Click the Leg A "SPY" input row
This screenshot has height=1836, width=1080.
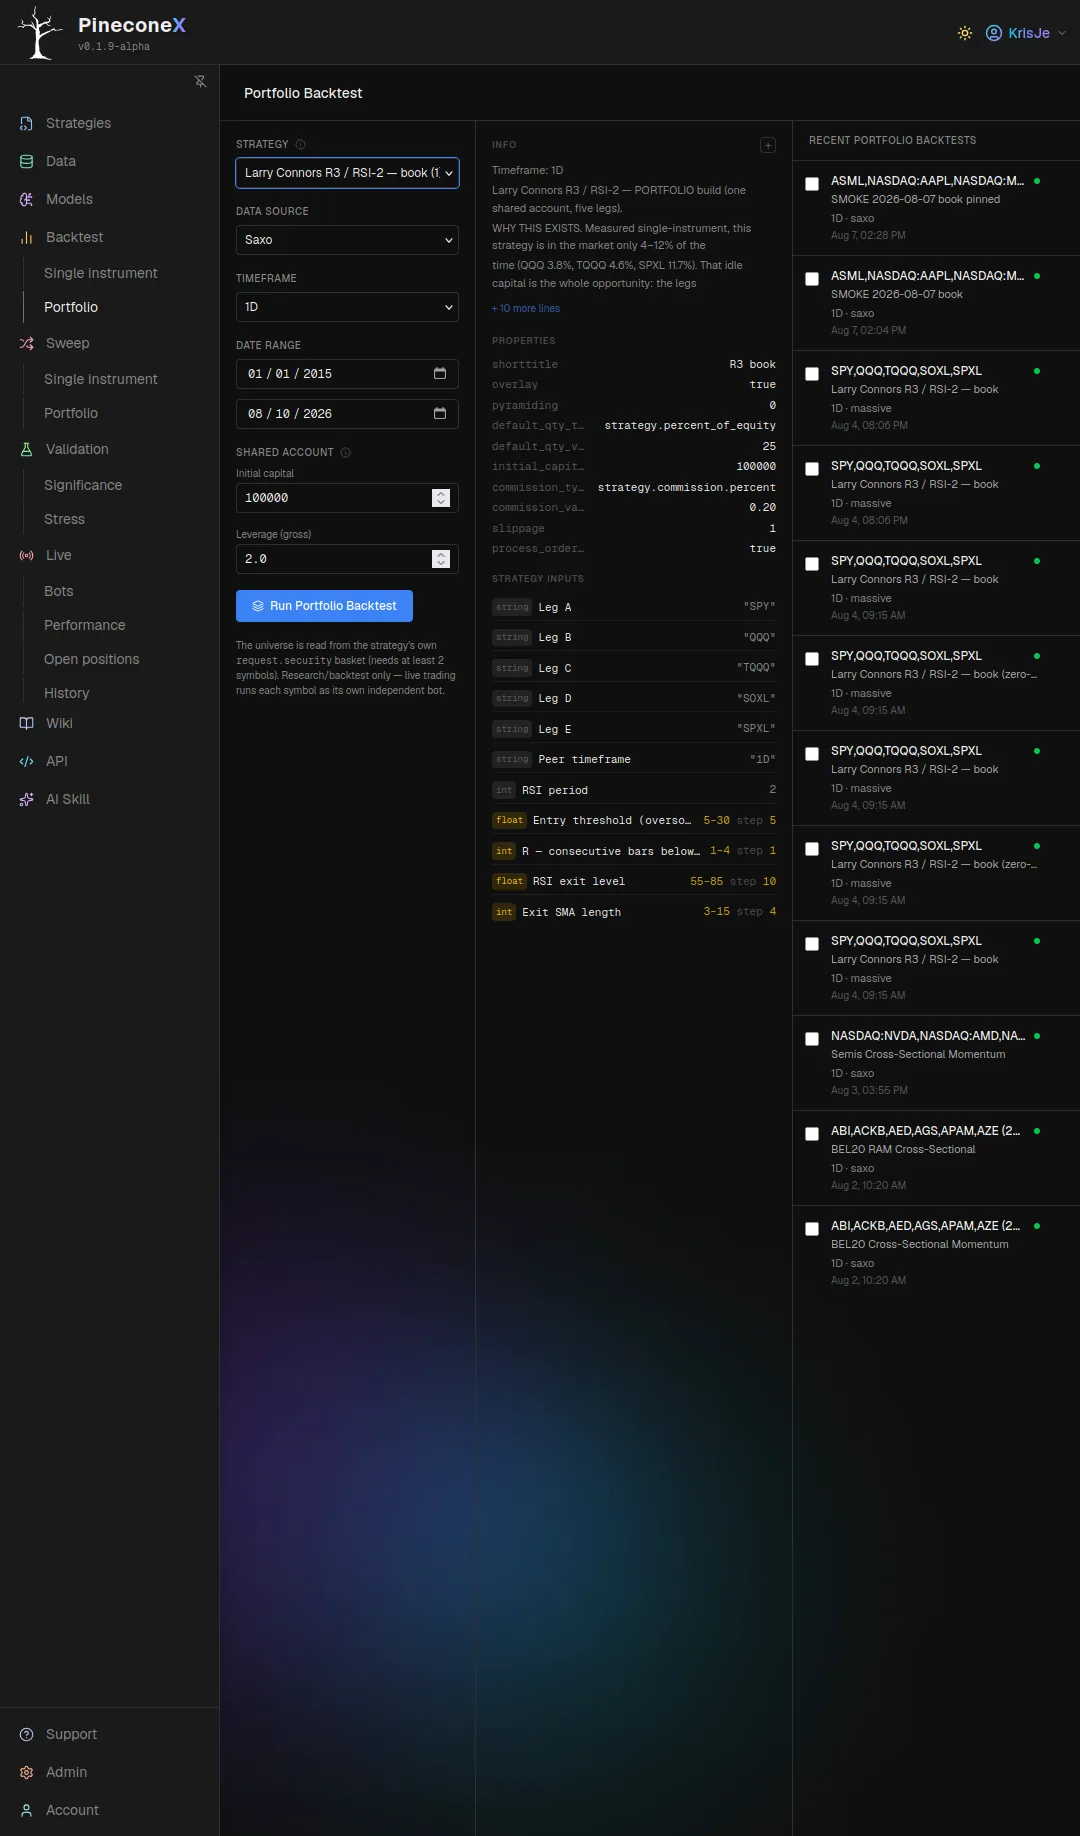point(634,607)
